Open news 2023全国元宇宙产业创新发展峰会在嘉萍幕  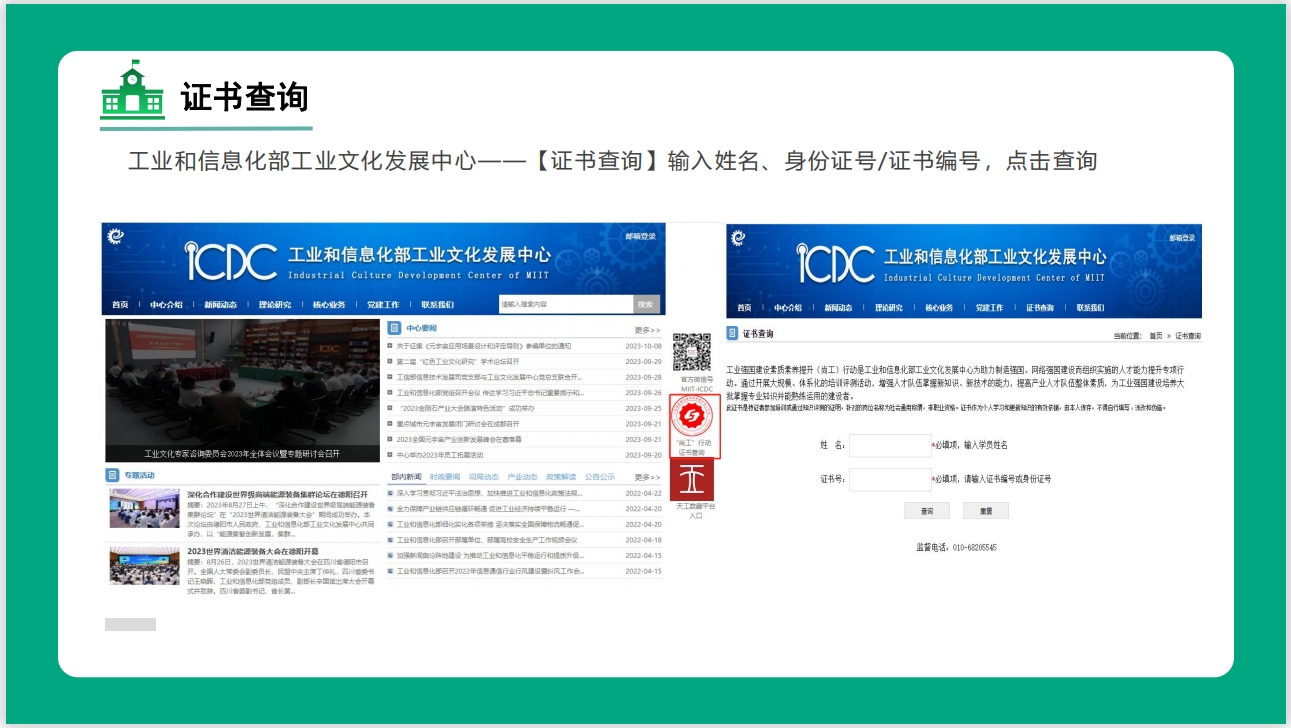point(459,439)
